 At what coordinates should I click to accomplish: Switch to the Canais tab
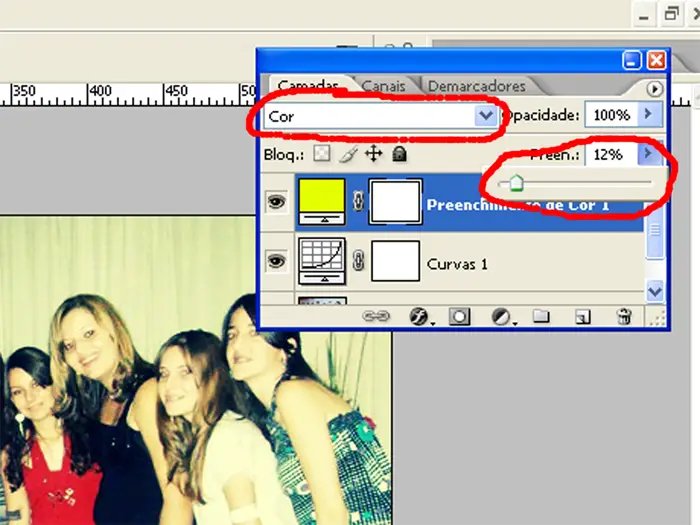[x=384, y=86]
